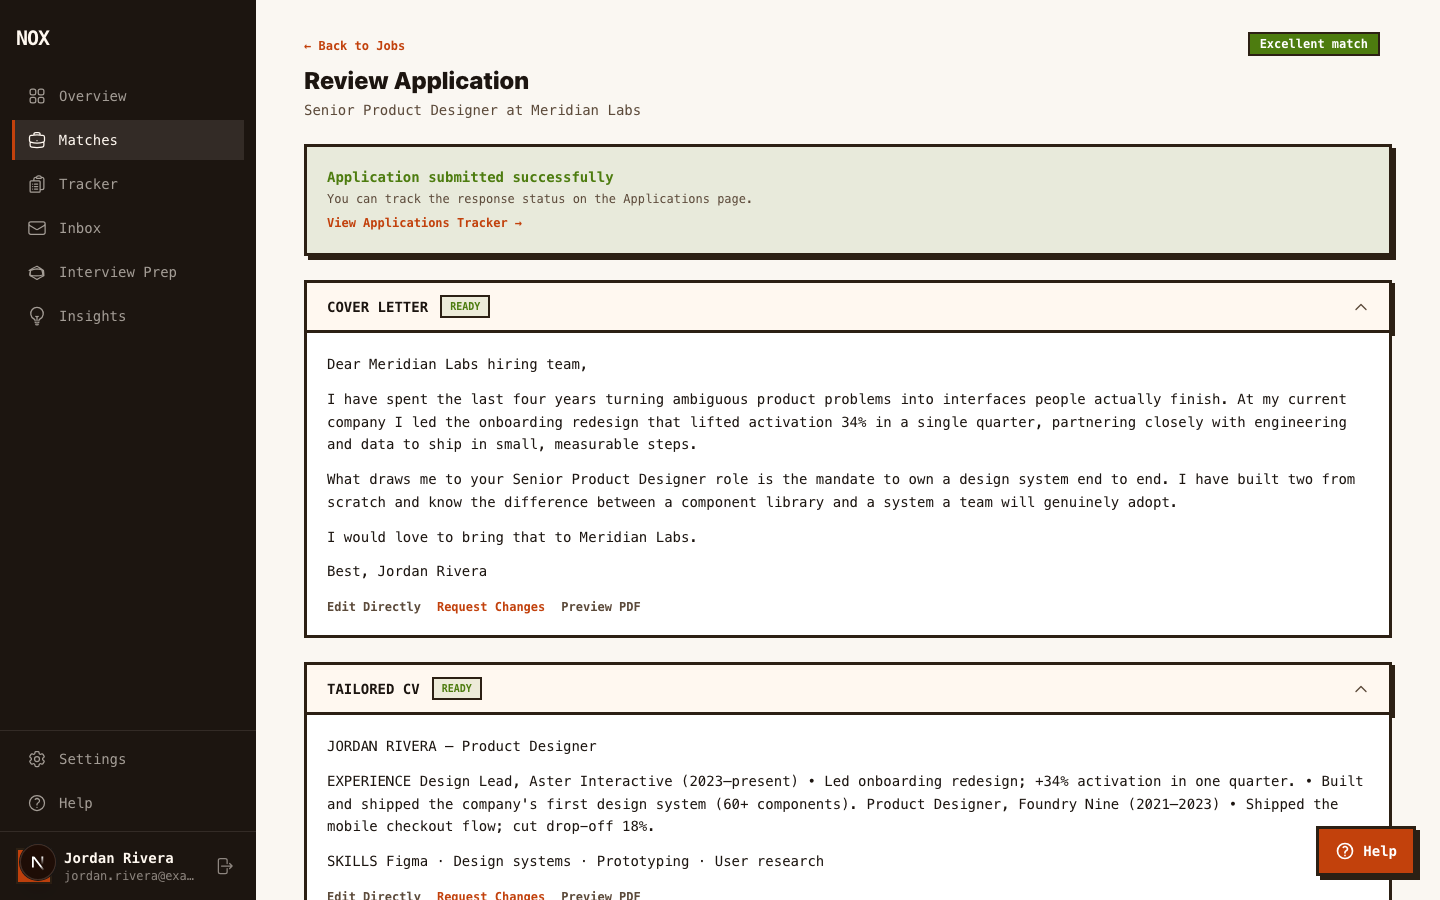Click Request Changes under the cover letter
The height and width of the screenshot is (900, 1440).
coord(491,607)
